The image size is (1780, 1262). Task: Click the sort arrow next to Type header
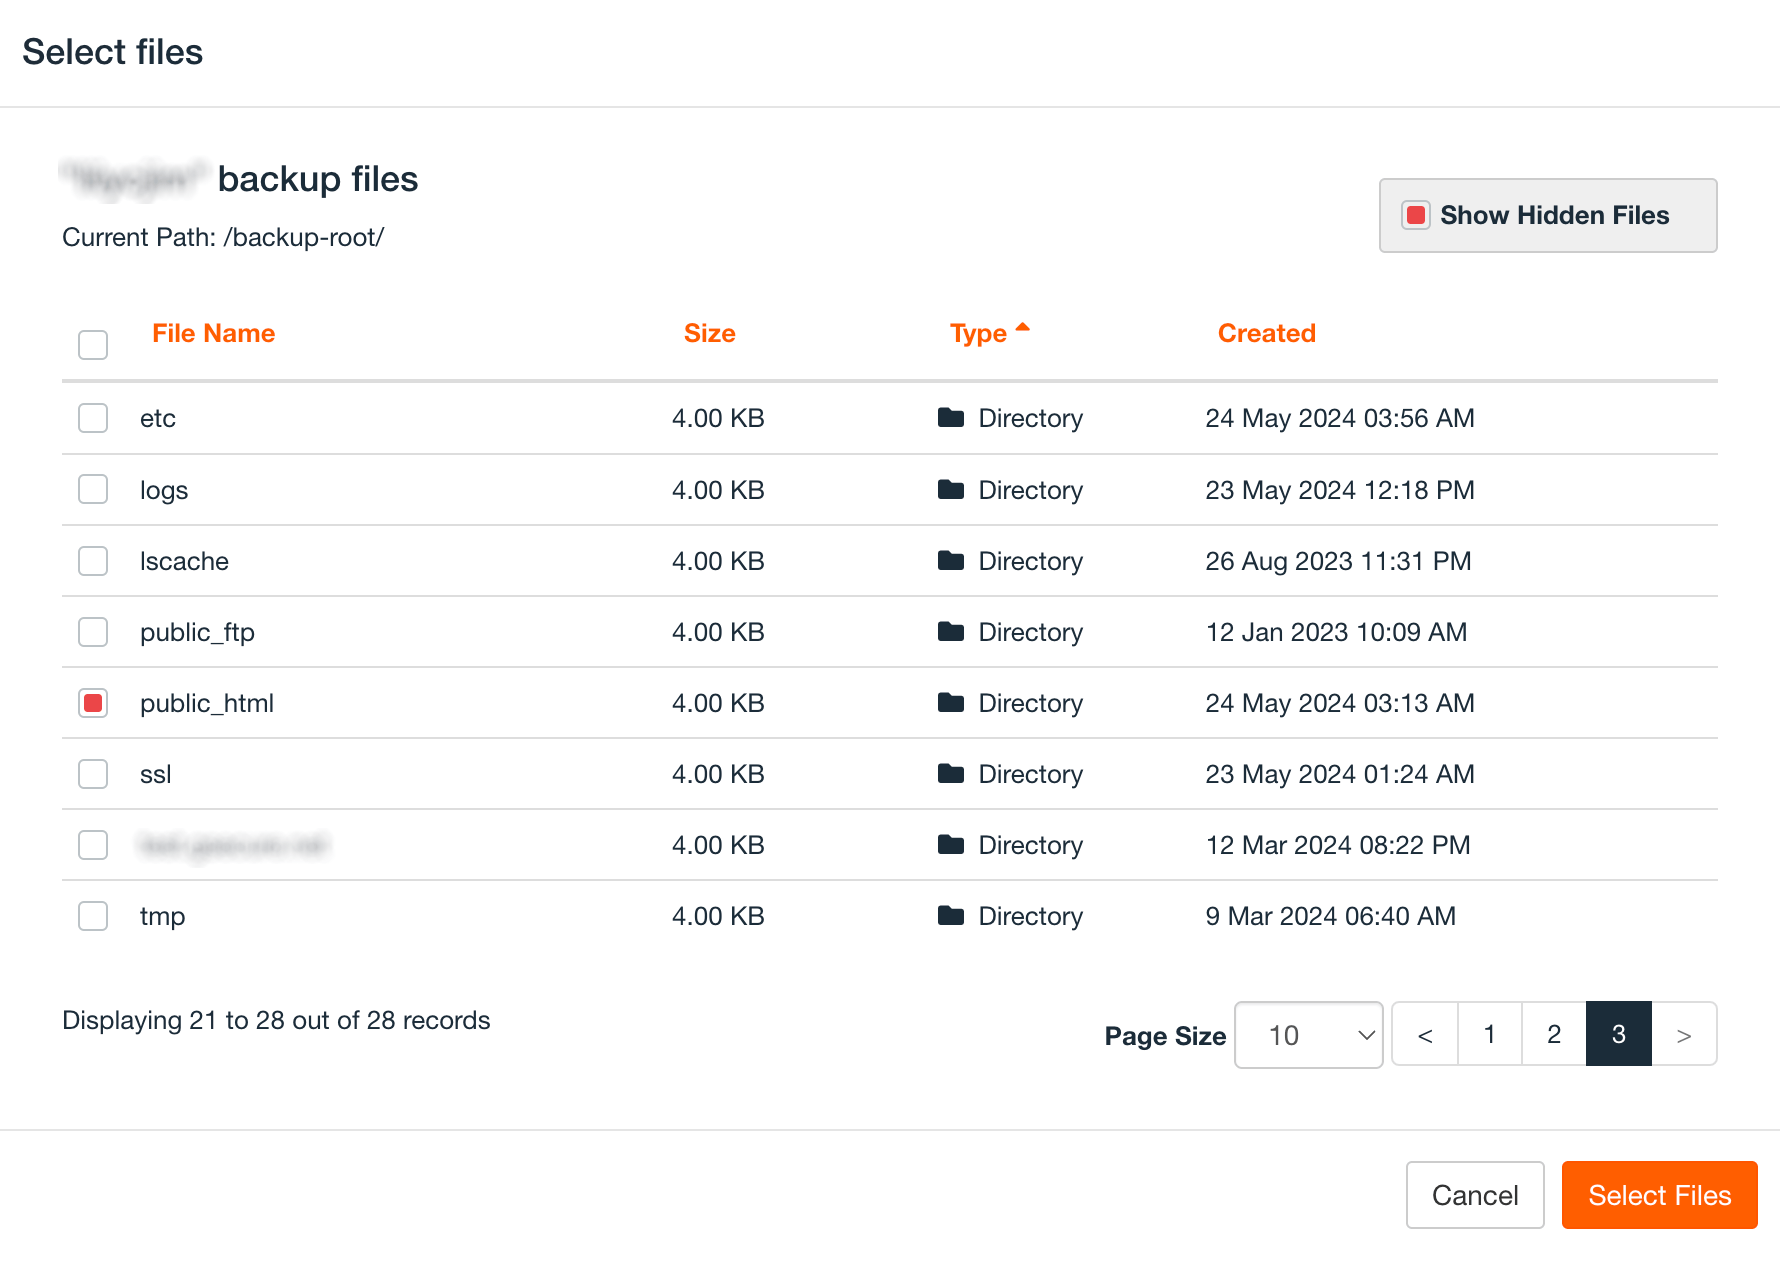(x=1022, y=328)
